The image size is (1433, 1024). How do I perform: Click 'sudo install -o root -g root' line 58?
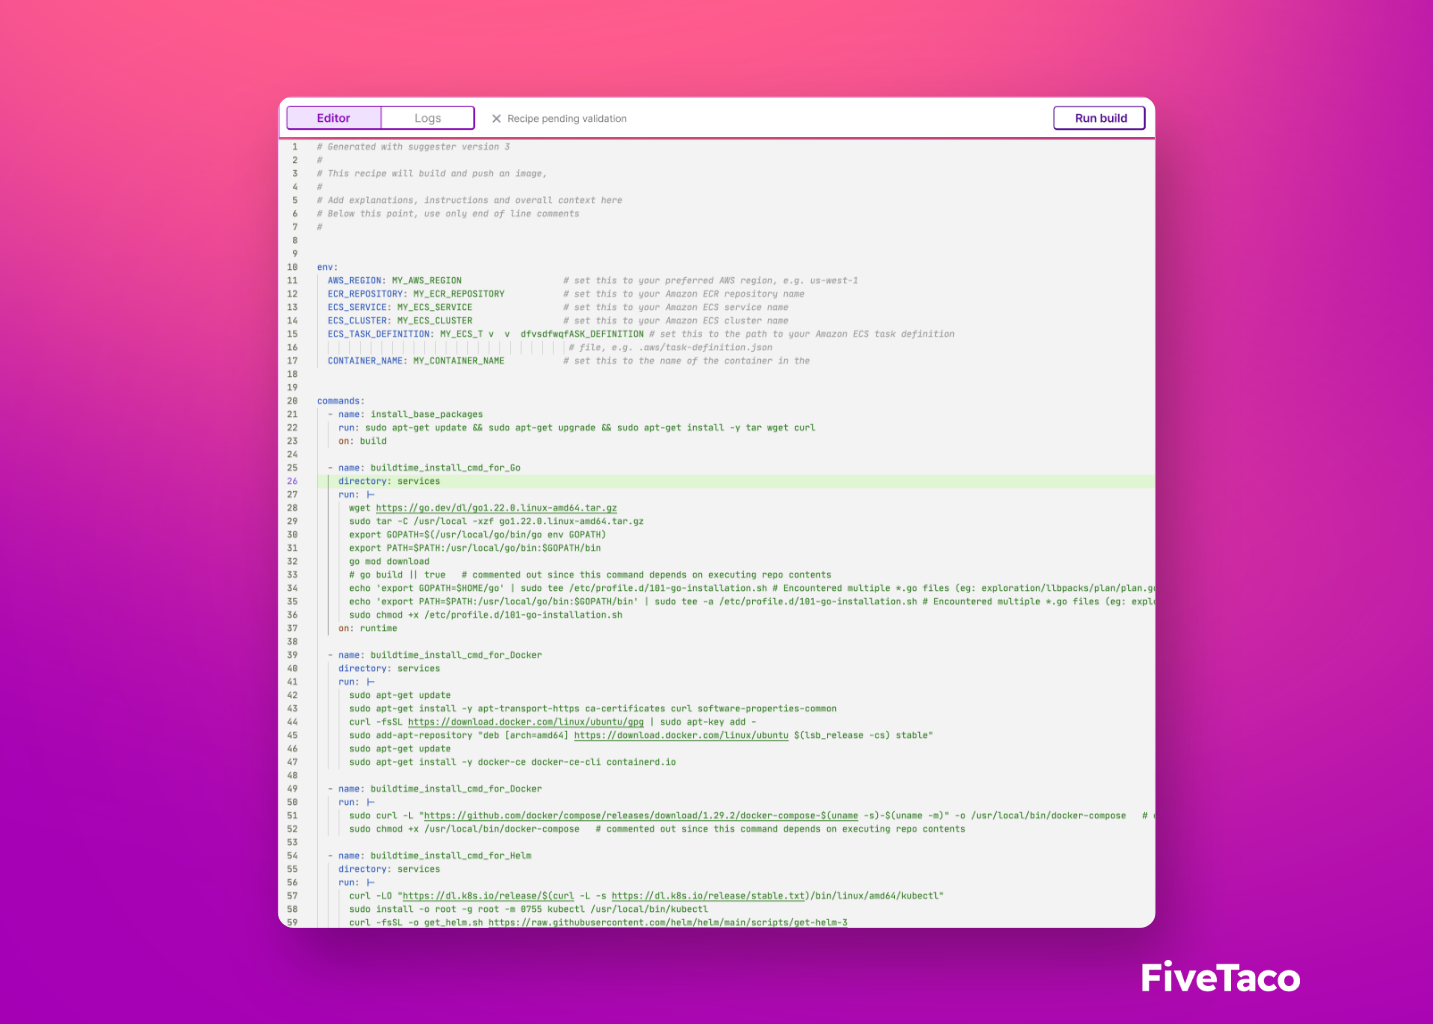(528, 909)
